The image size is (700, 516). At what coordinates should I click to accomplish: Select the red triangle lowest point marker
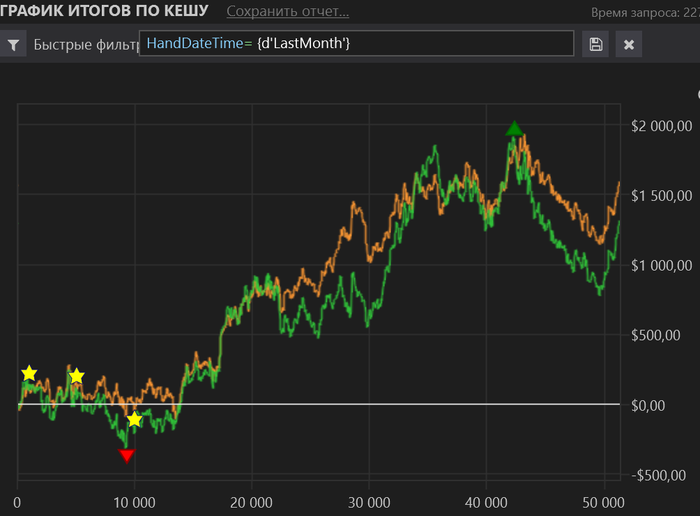[x=127, y=456]
